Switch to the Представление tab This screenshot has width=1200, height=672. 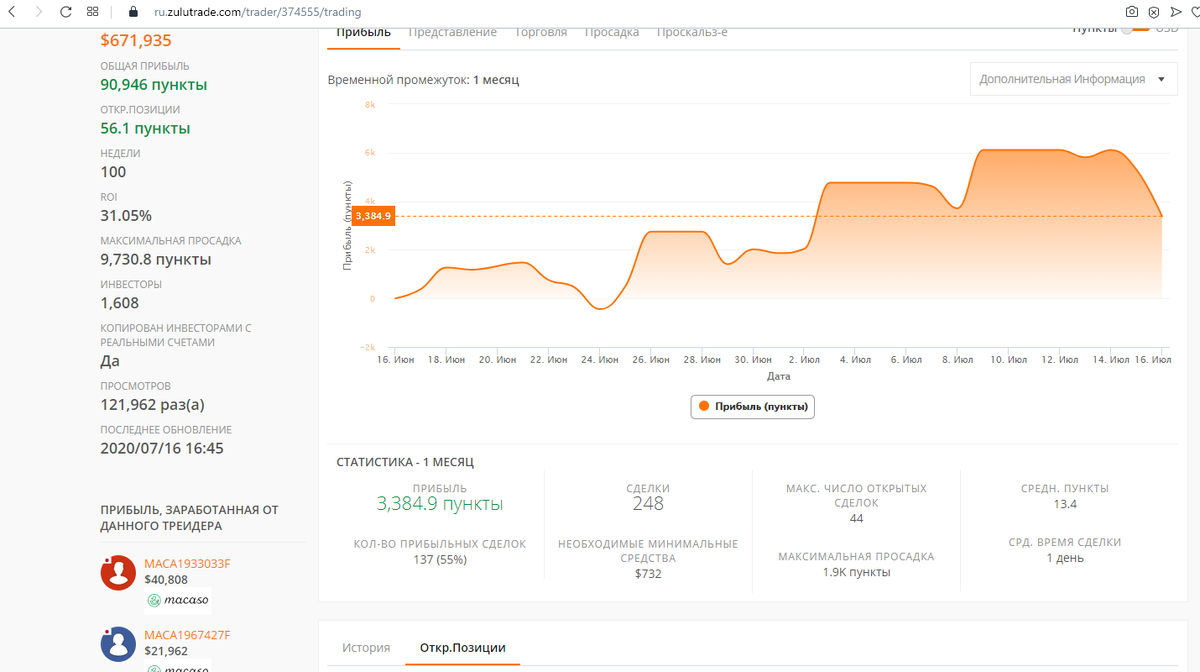(x=453, y=32)
